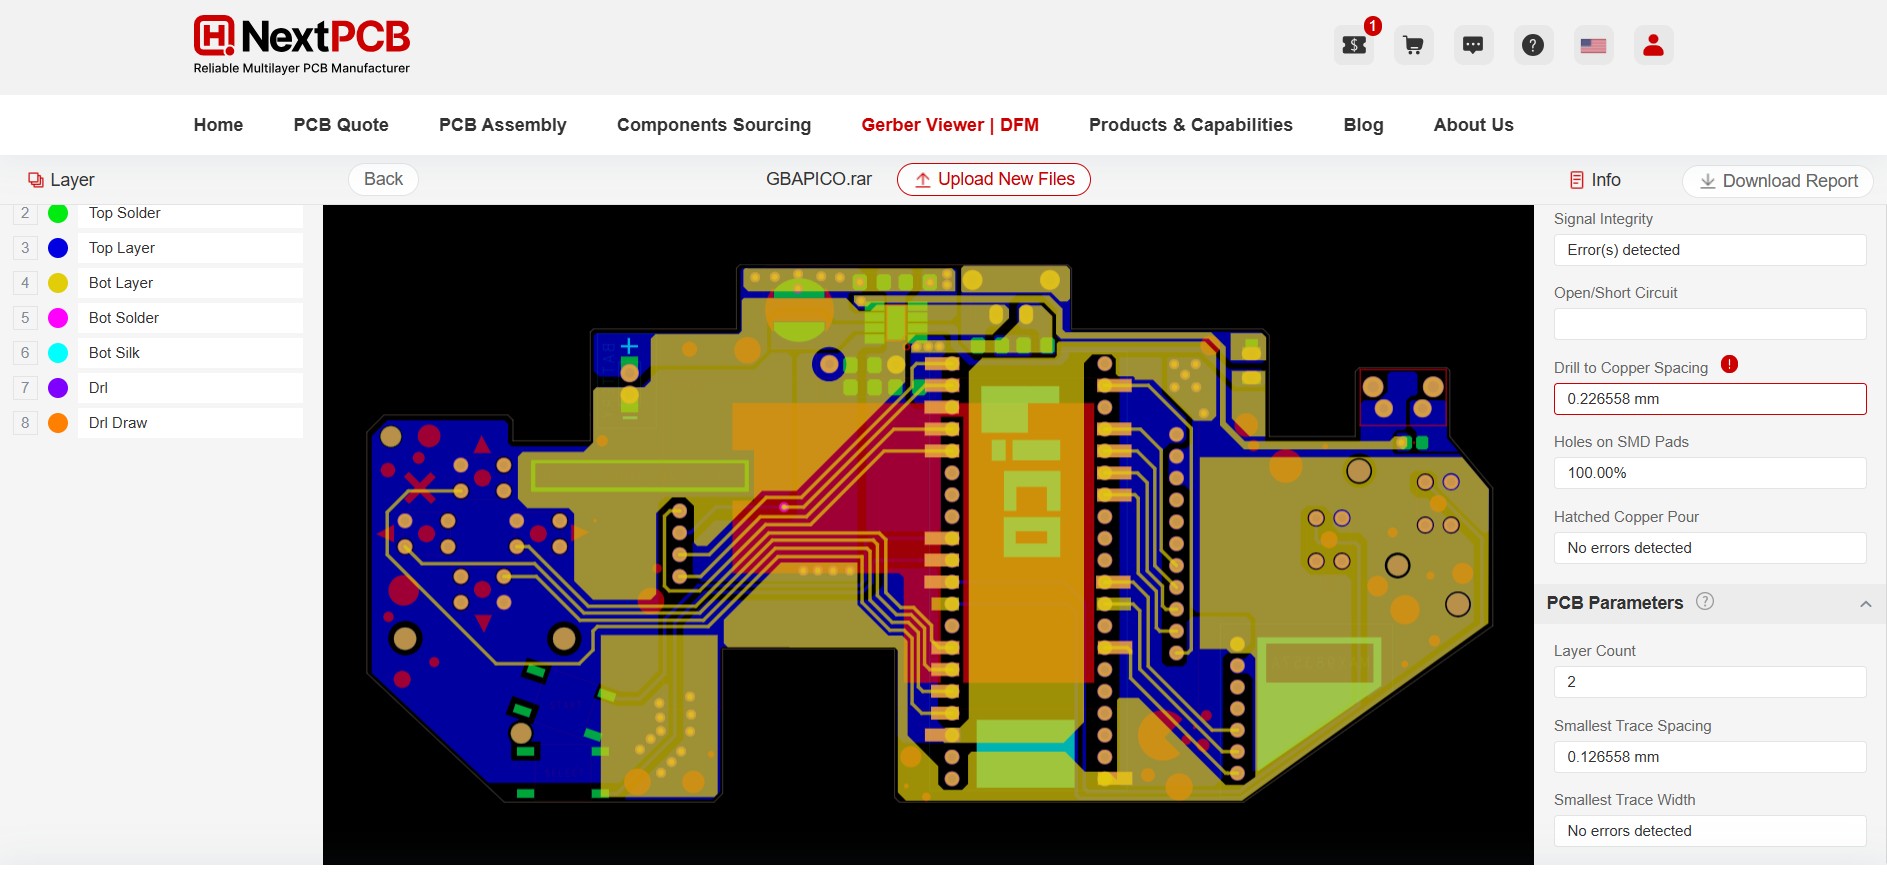Click the Layer Count value field
This screenshot has height=880, width=1887.
[1710, 682]
